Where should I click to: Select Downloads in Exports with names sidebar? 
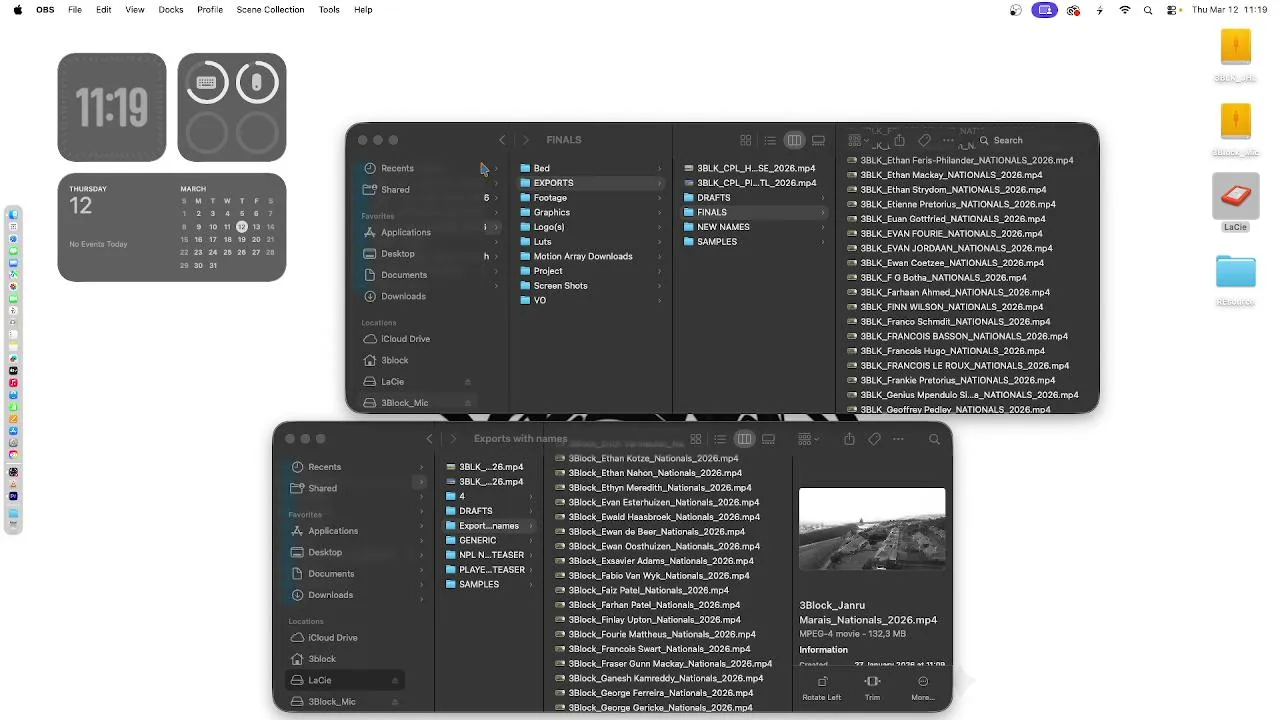click(x=331, y=595)
